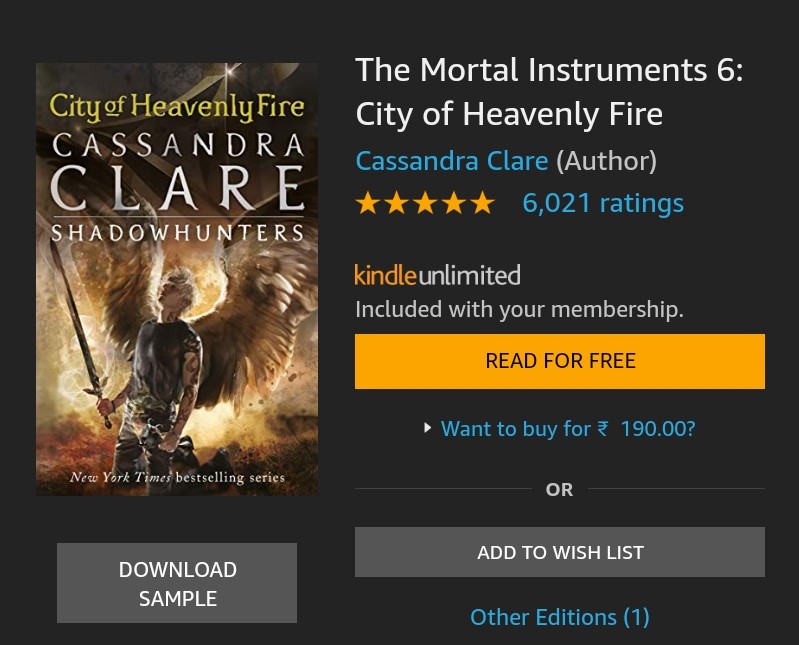Click the second gold rating star
The image size is (799, 645).
[x=396, y=203]
